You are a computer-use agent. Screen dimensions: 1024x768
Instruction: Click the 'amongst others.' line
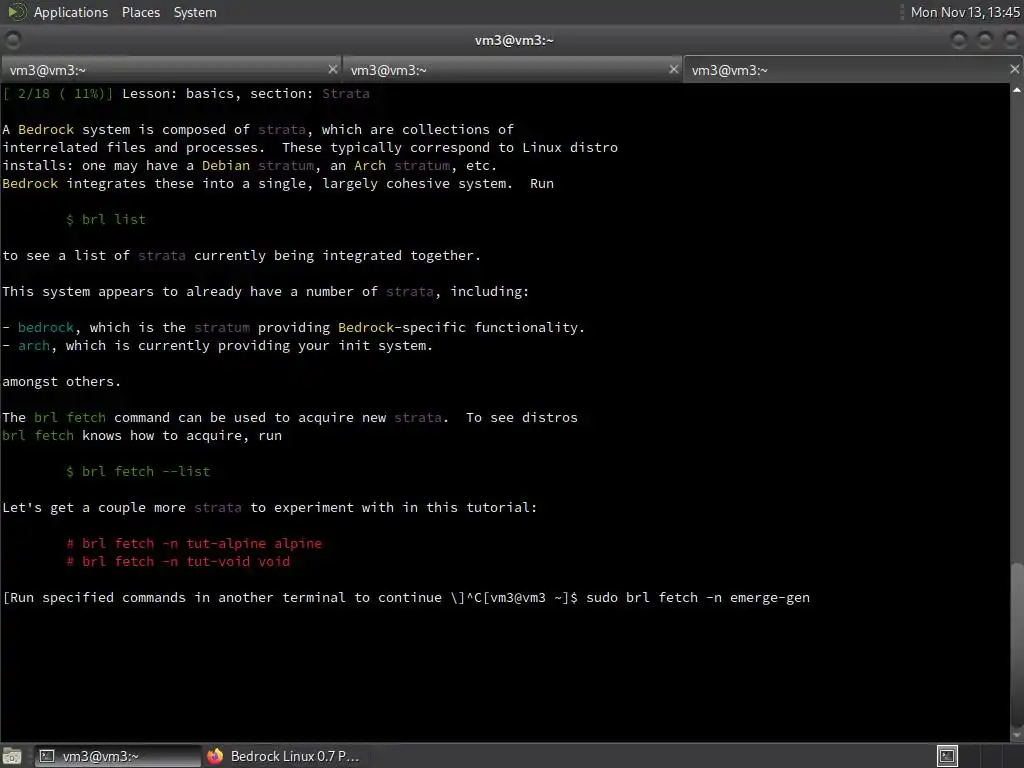(61, 381)
